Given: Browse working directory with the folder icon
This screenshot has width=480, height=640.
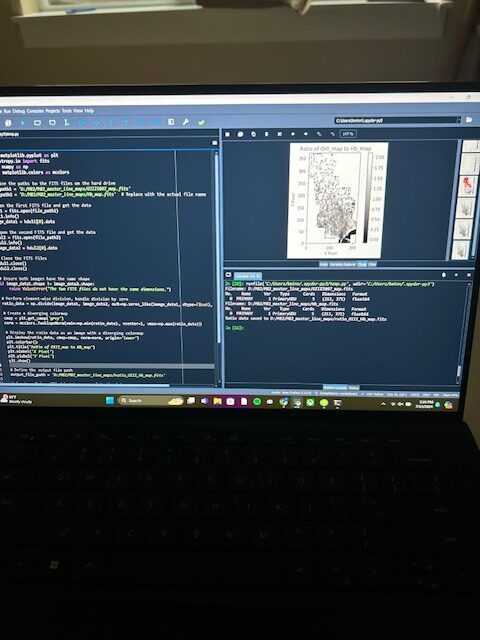Looking at the screenshot, I should pos(469,120).
